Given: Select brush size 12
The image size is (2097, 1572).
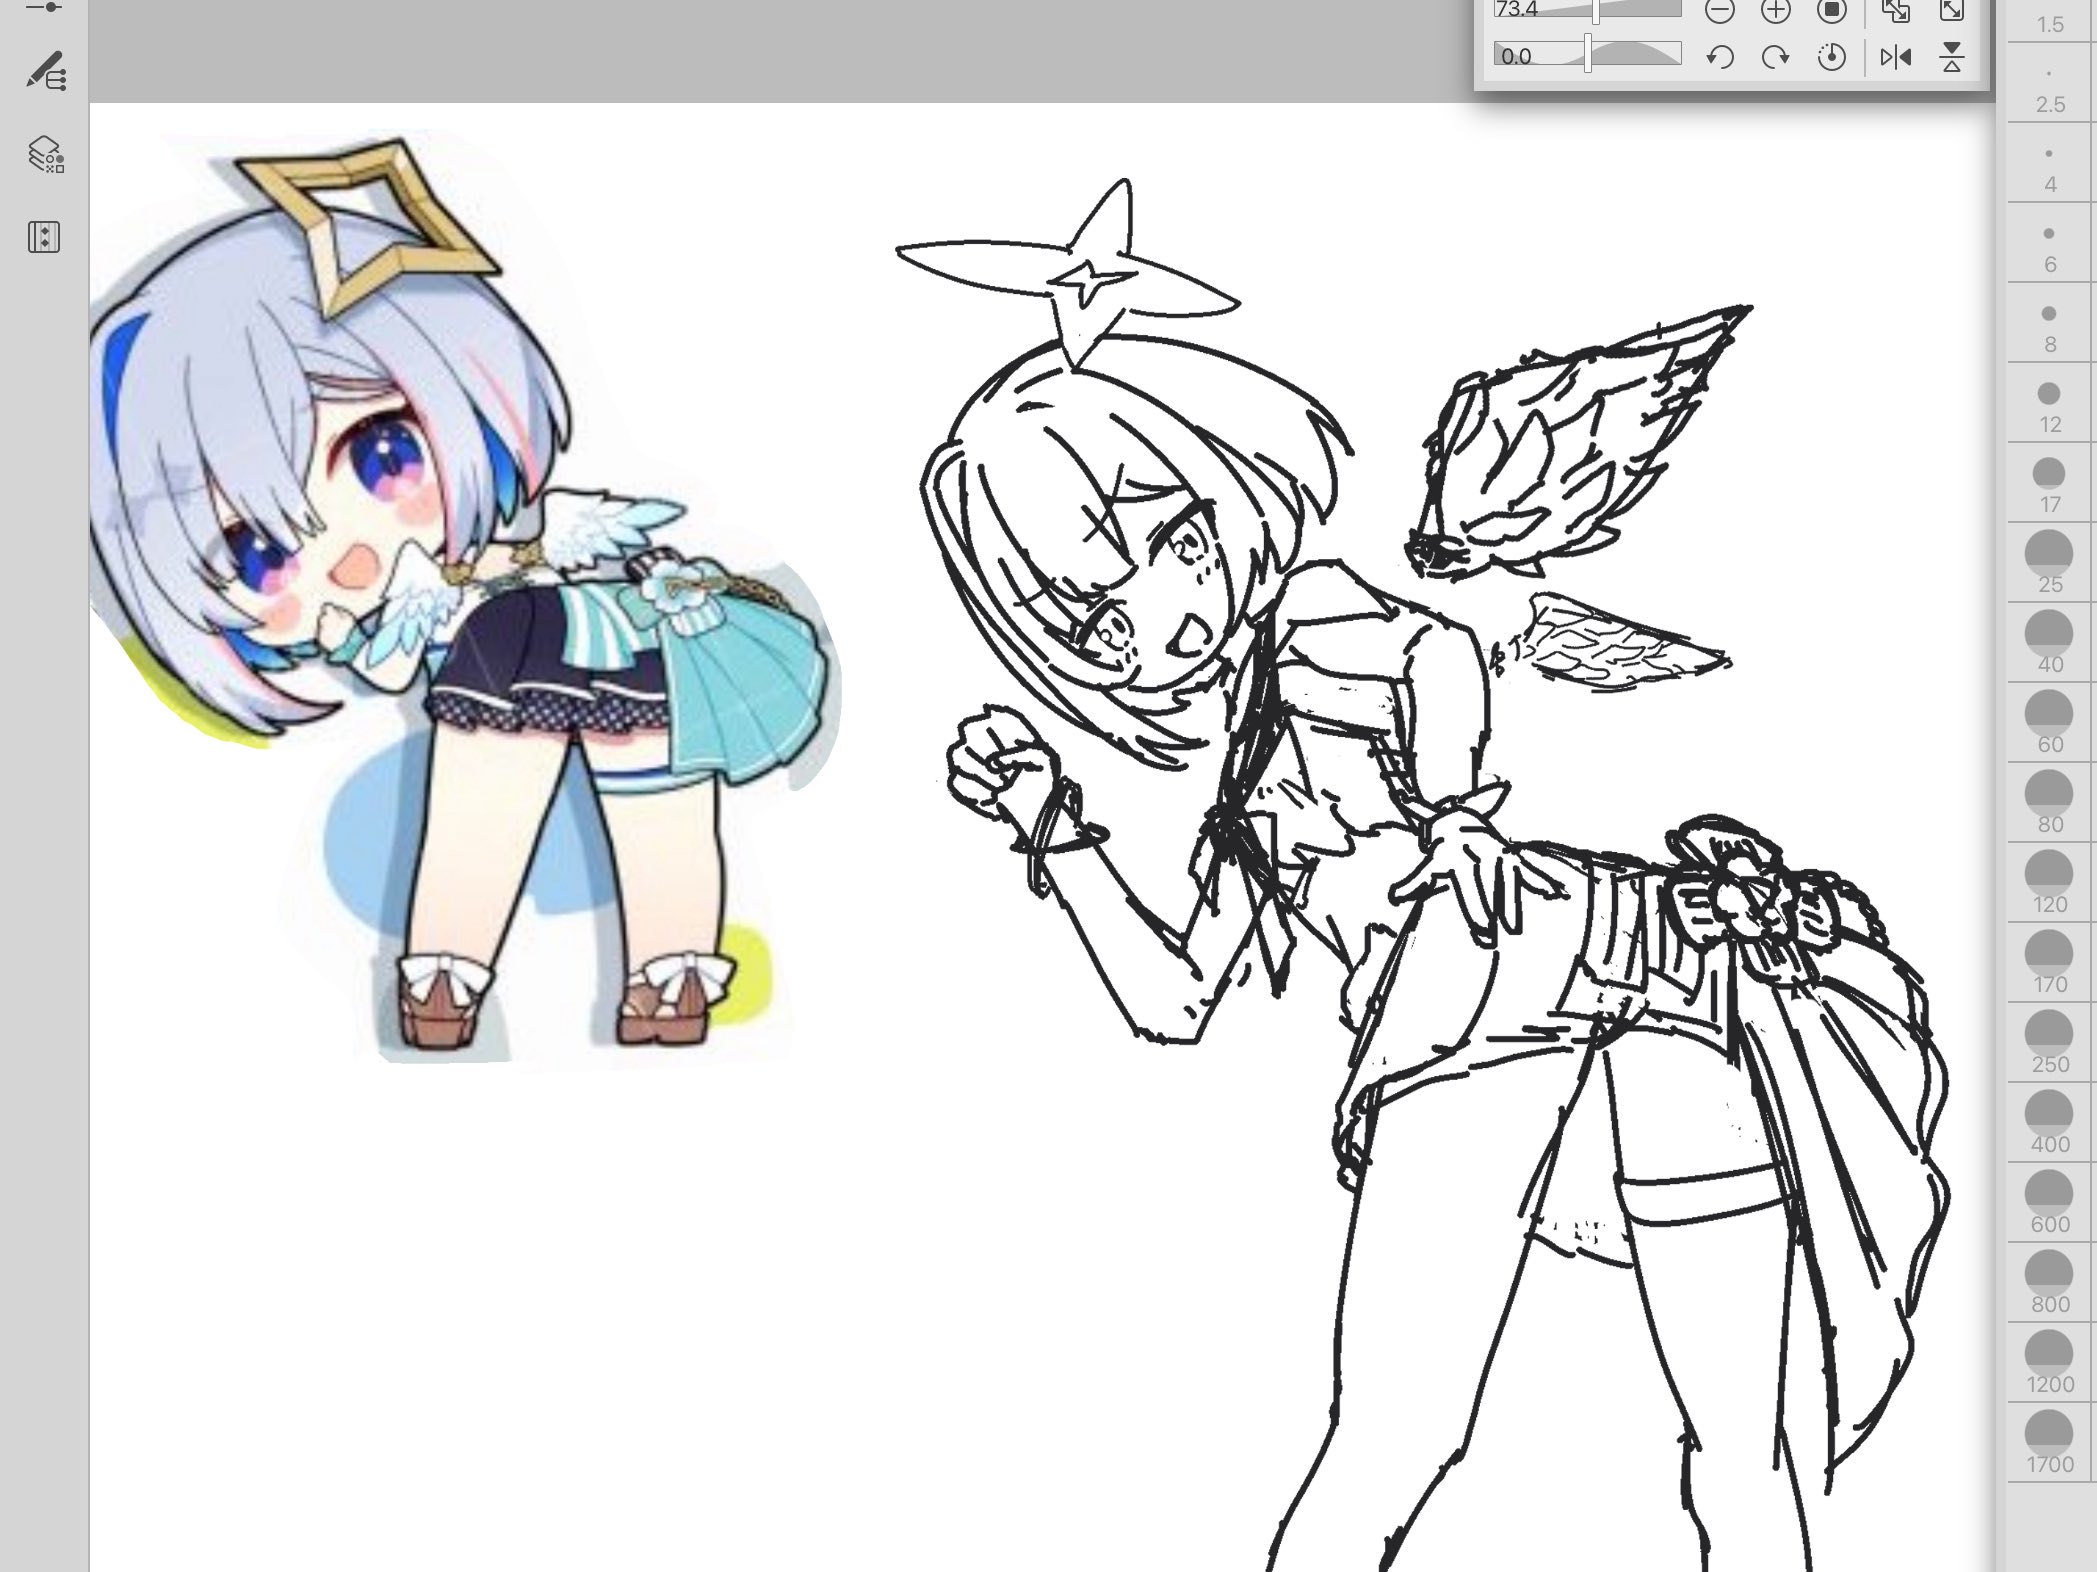Looking at the screenshot, I should (x=2050, y=404).
